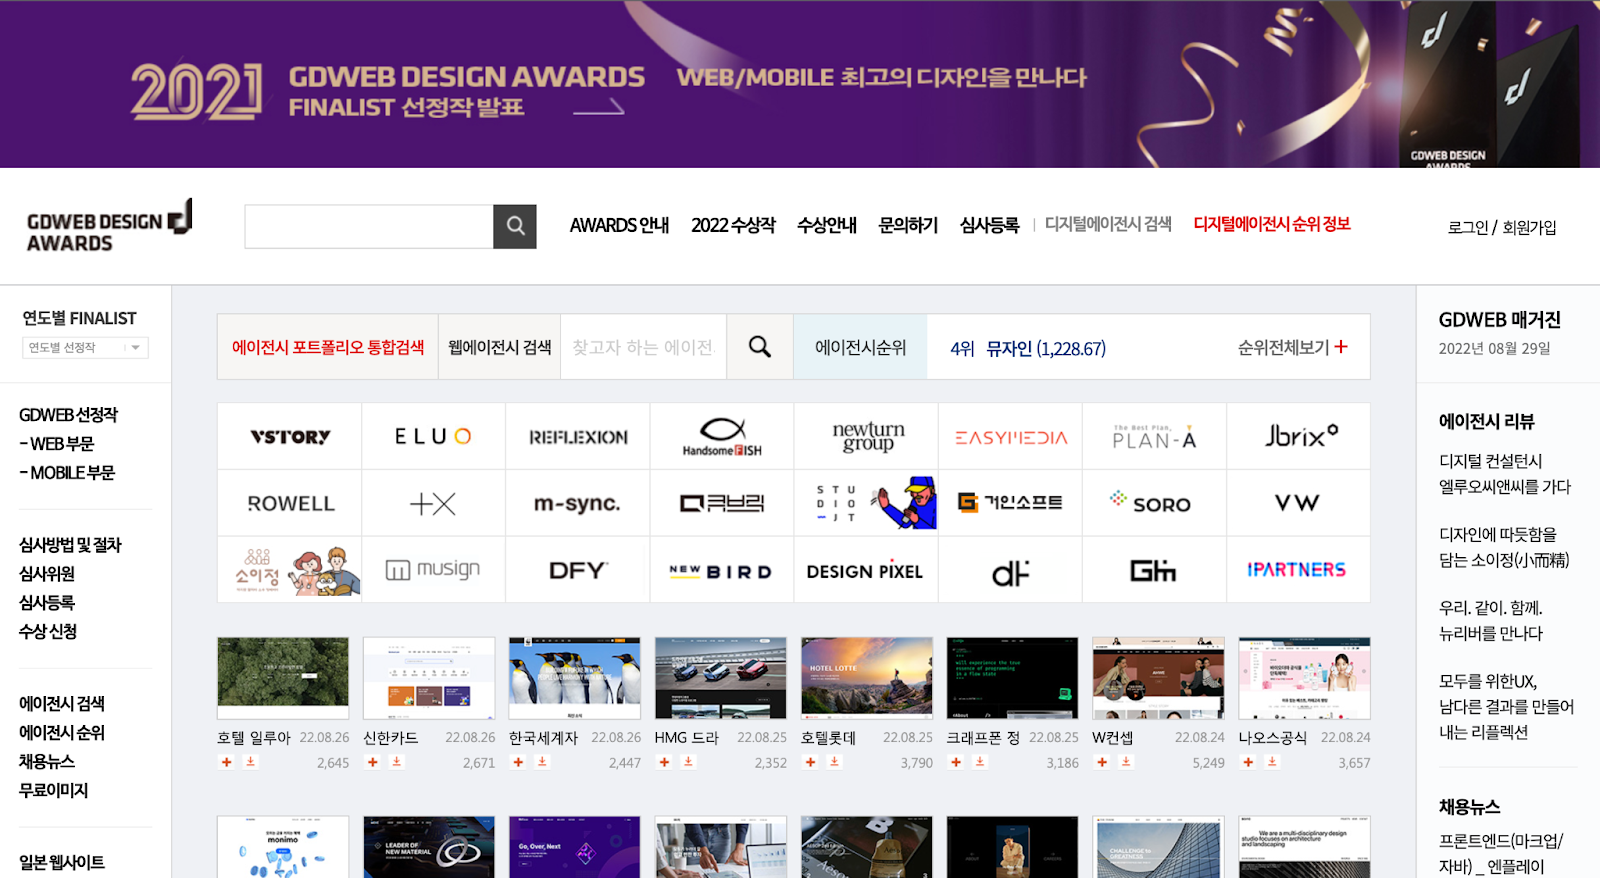This screenshot has width=1600, height=878.
Task: Click 수상 신청 sidebar link
Action: (48, 631)
